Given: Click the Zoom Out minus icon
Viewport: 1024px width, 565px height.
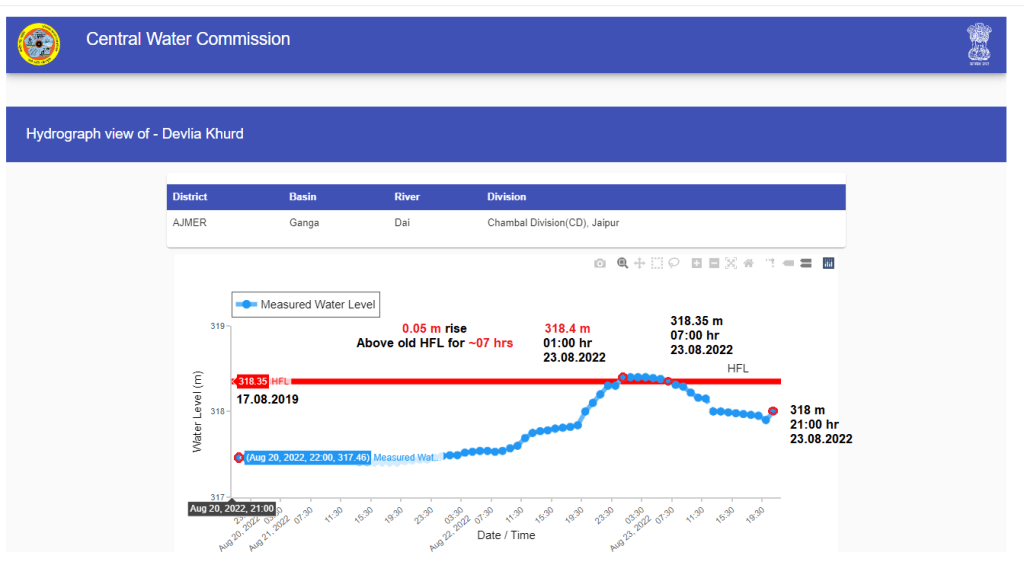Looking at the screenshot, I should pyautogui.click(x=714, y=263).
